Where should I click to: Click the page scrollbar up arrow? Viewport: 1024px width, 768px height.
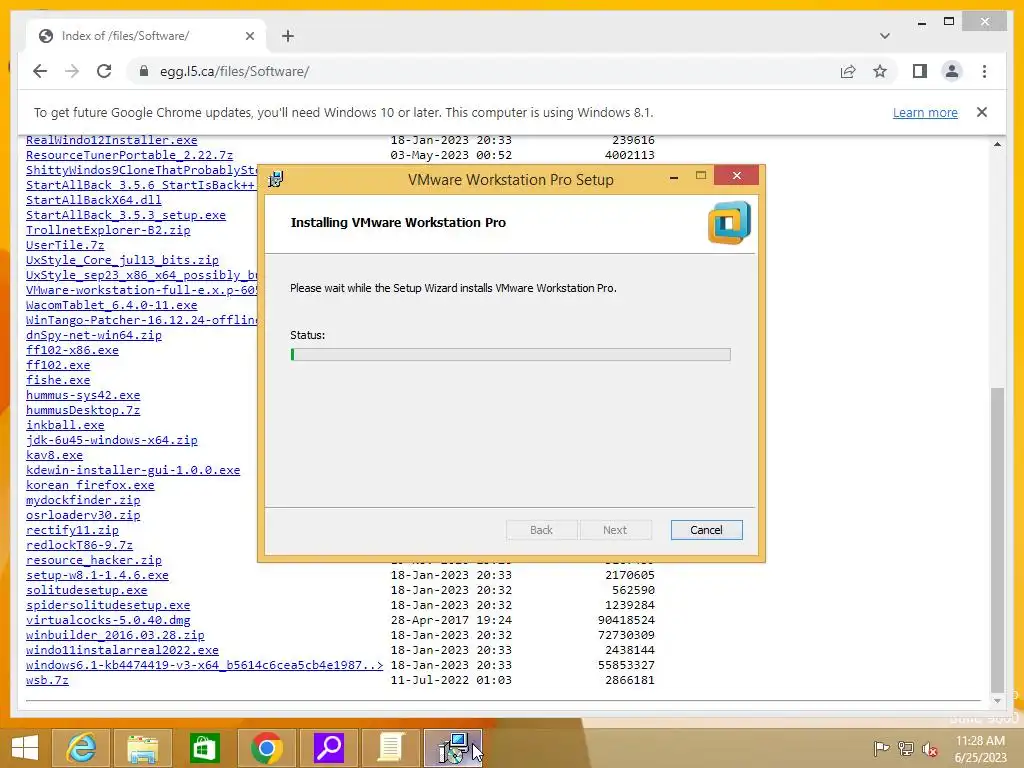click(997, 144)
